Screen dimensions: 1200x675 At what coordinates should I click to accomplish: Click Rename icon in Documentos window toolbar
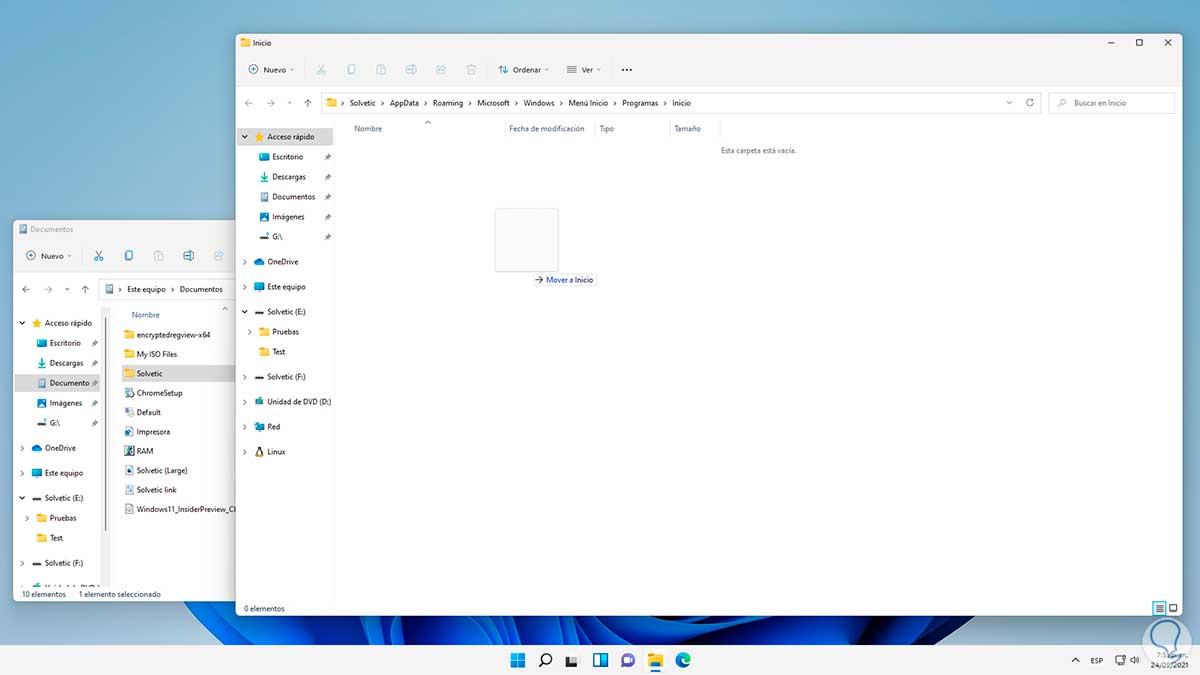(189, 256)
